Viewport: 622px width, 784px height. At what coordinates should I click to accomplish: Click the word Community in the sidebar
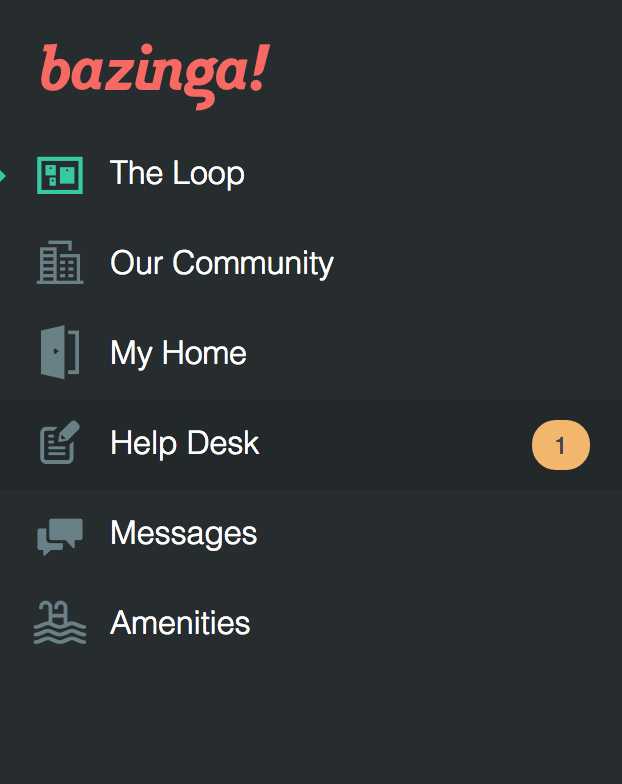(x=253, y=263)
